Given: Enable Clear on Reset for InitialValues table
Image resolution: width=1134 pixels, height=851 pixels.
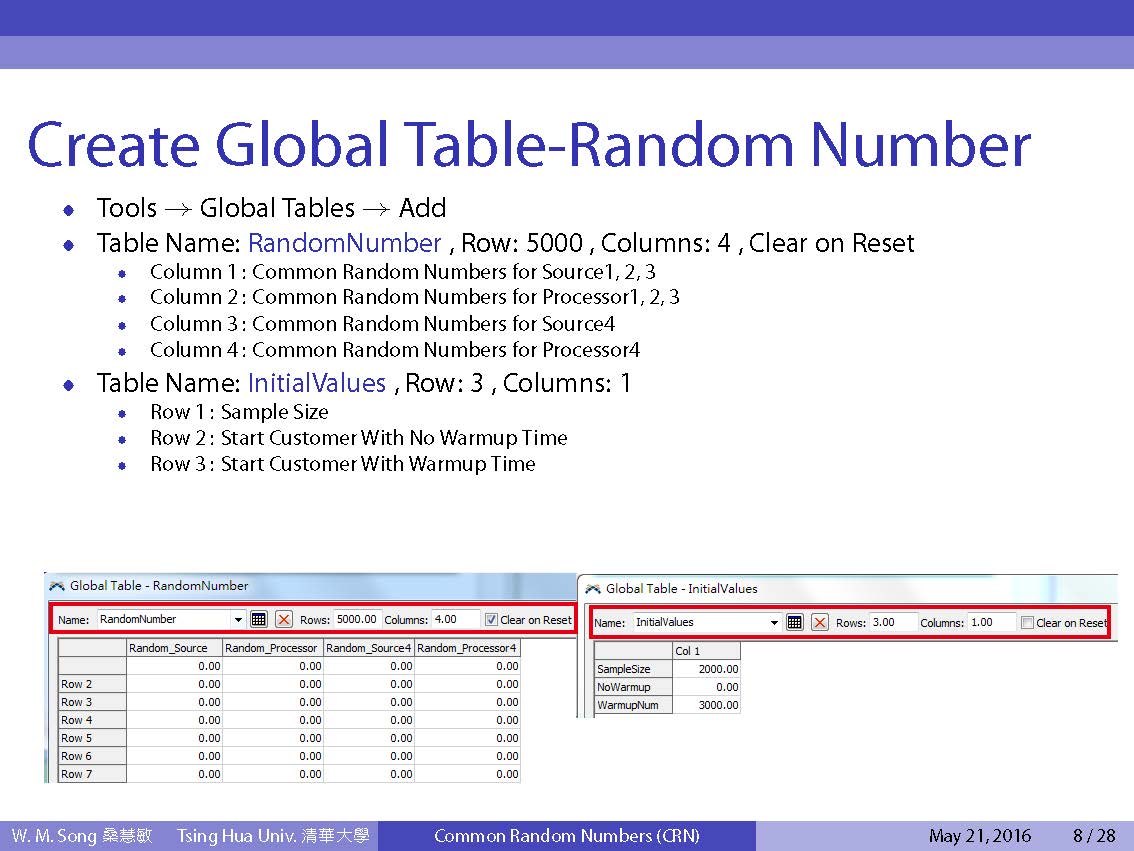Looking at the screenshot, I should pos(1027,623).
